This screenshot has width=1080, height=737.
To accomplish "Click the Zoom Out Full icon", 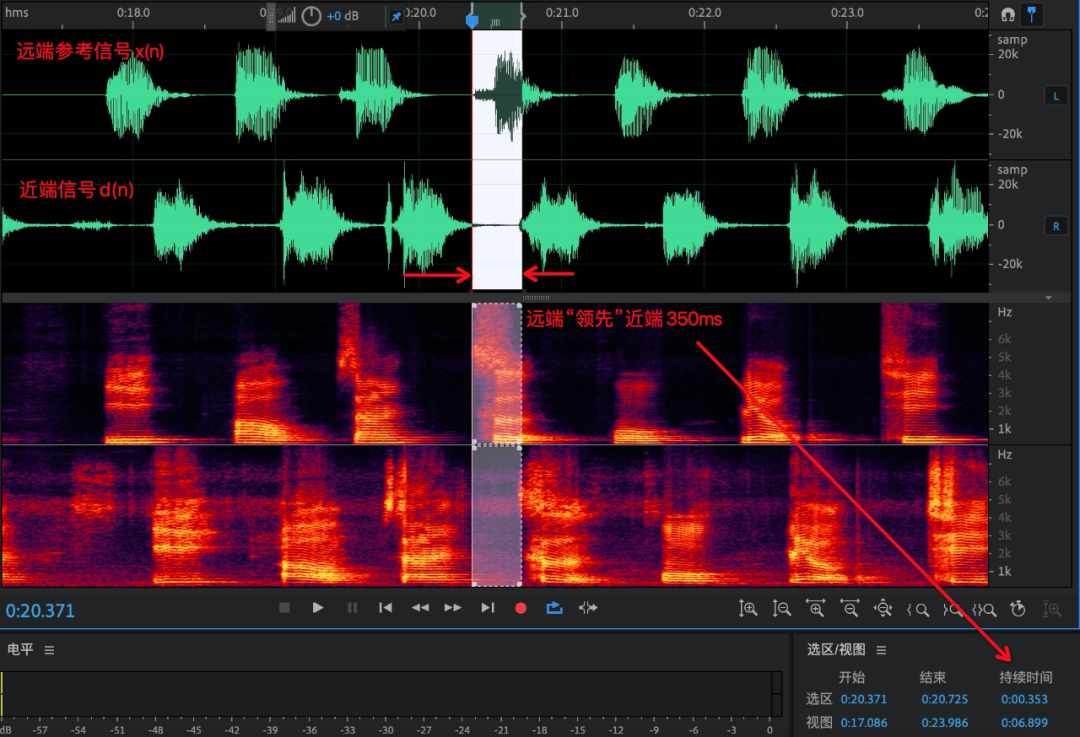I will pyautogui.click(x=883, y=608).
